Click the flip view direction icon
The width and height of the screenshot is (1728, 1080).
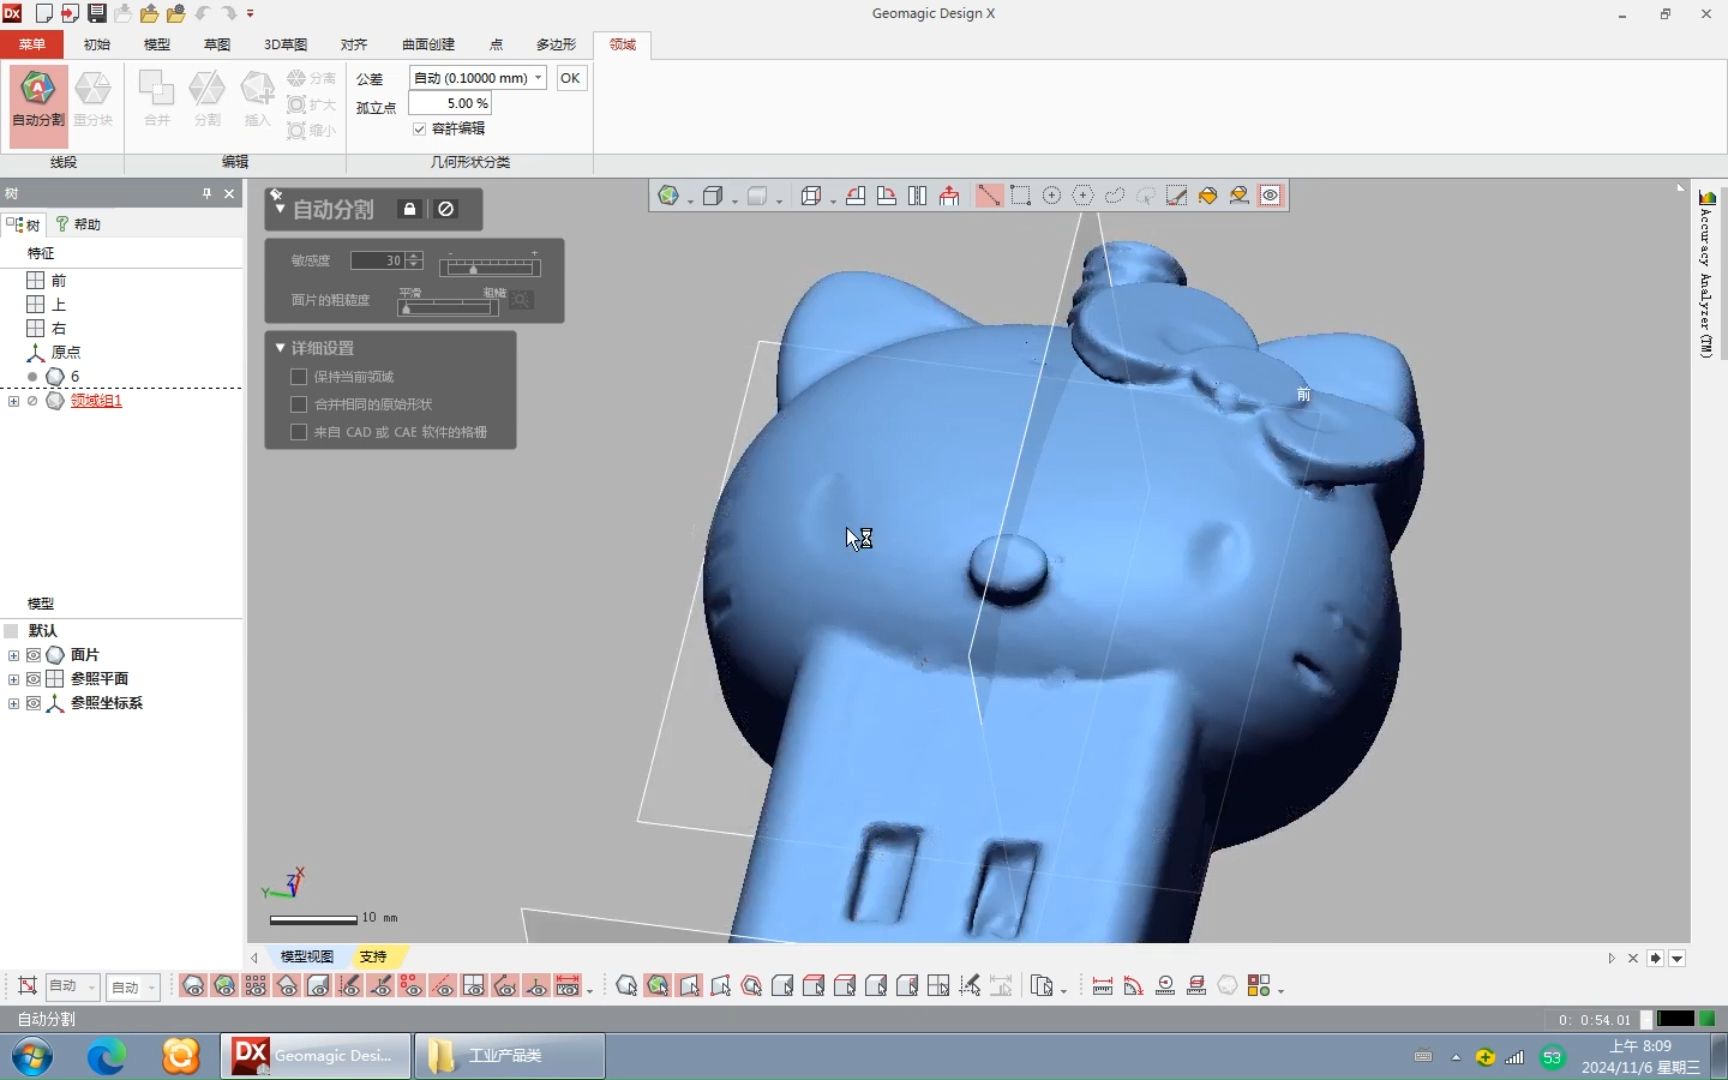click(x=918, y=196)
